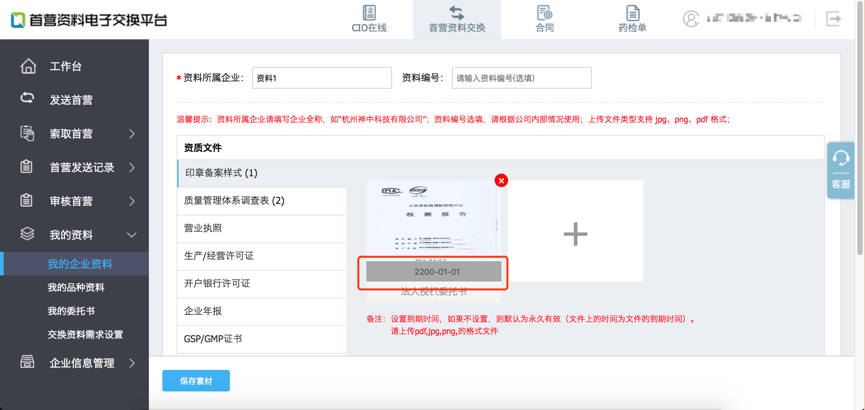
Task: Select 开户银行许可证 category
Action: click(x=261, y=284)
